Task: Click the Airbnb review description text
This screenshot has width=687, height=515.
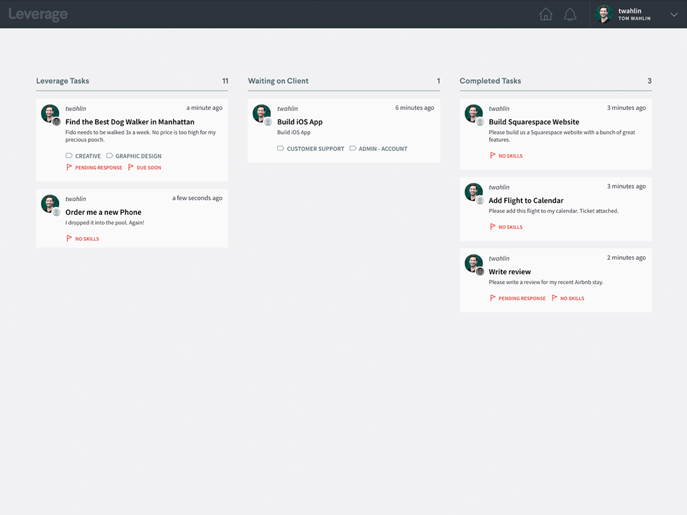Action: click(x=546, y=282)
